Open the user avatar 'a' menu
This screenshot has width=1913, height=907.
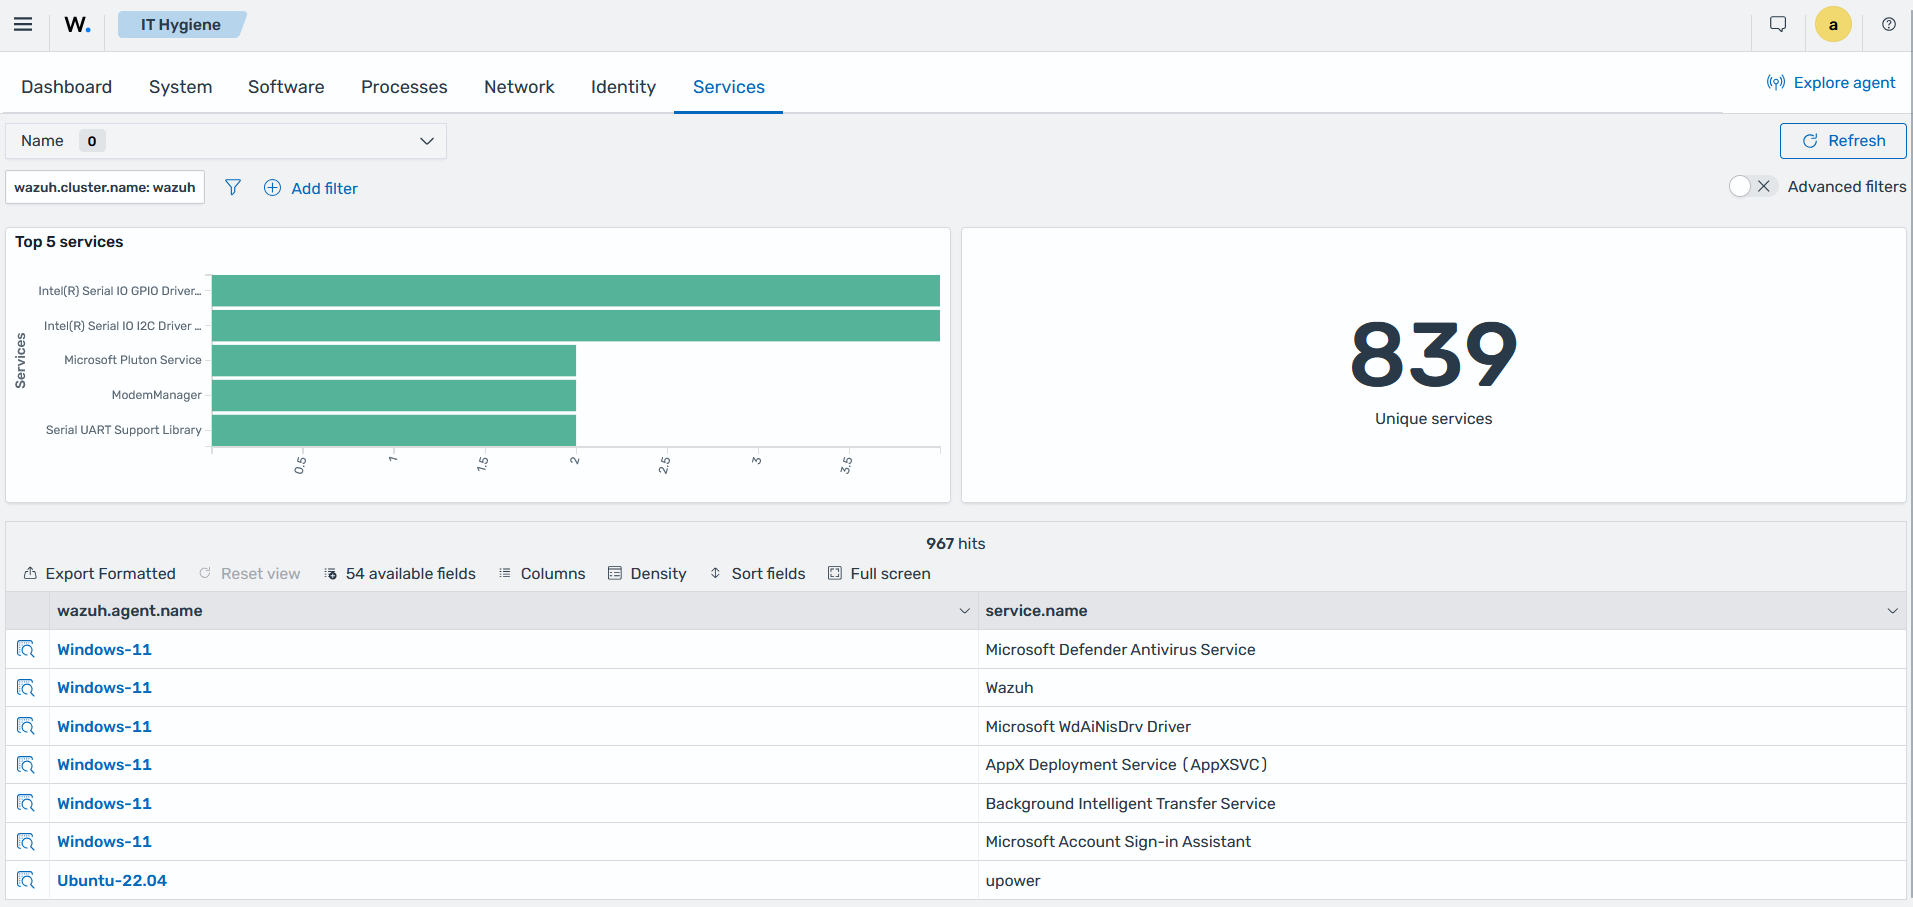coord(1833,25)
